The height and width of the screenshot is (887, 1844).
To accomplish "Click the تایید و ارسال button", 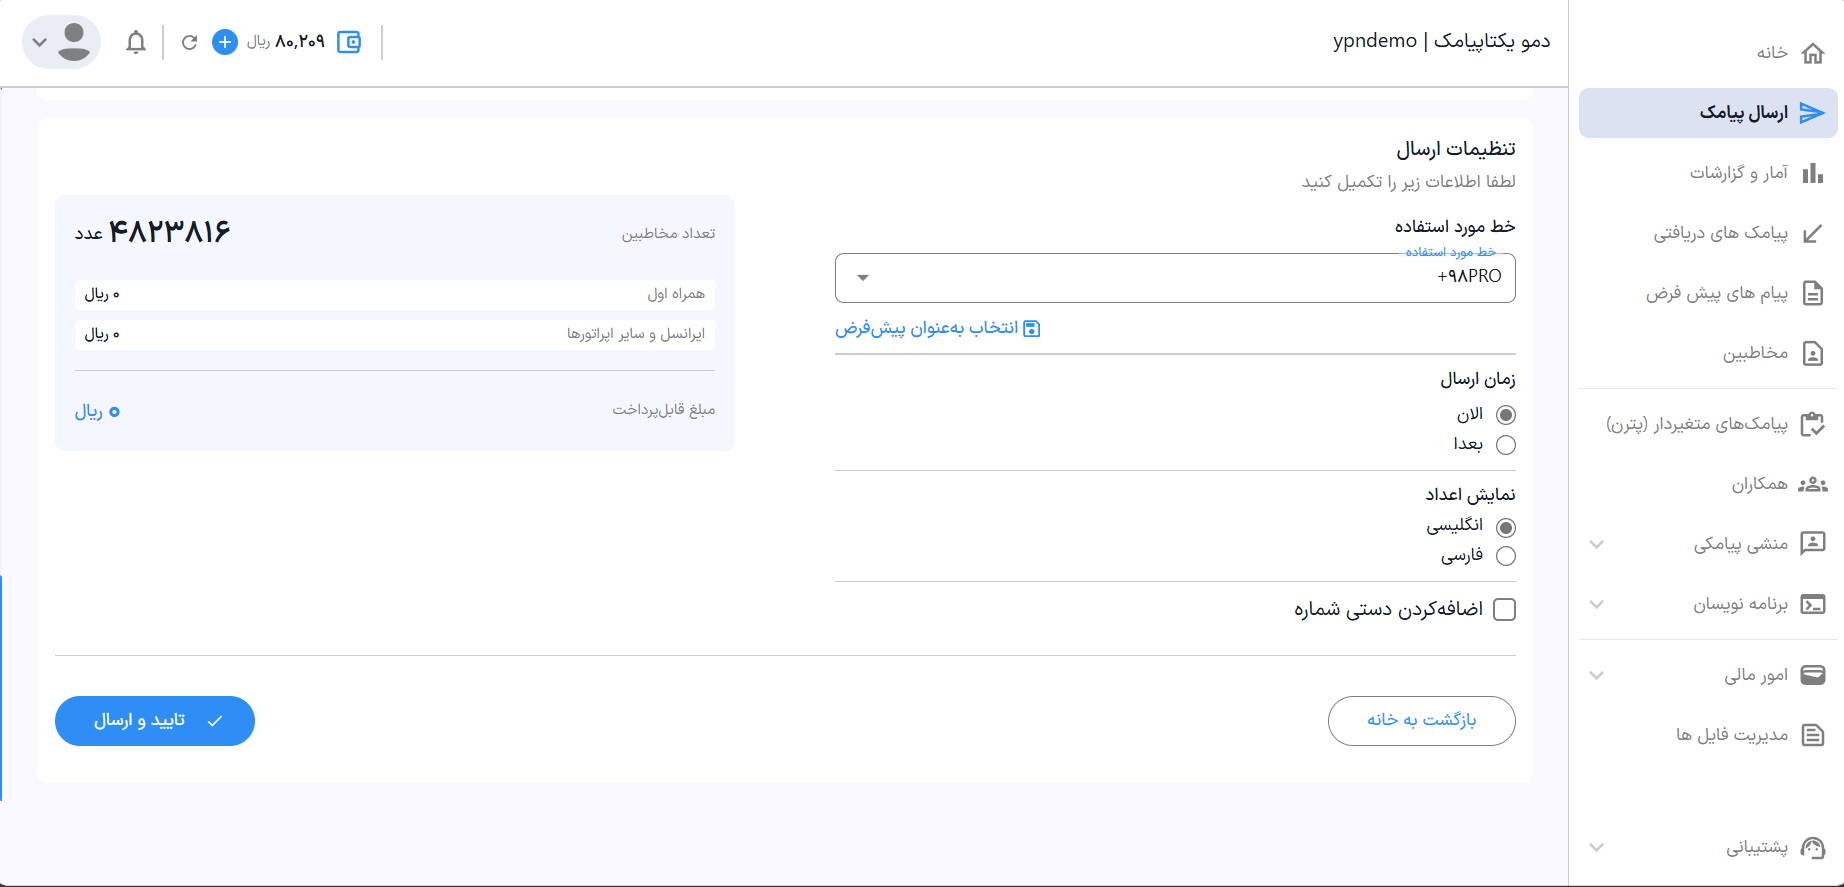I will coord(155,721).
